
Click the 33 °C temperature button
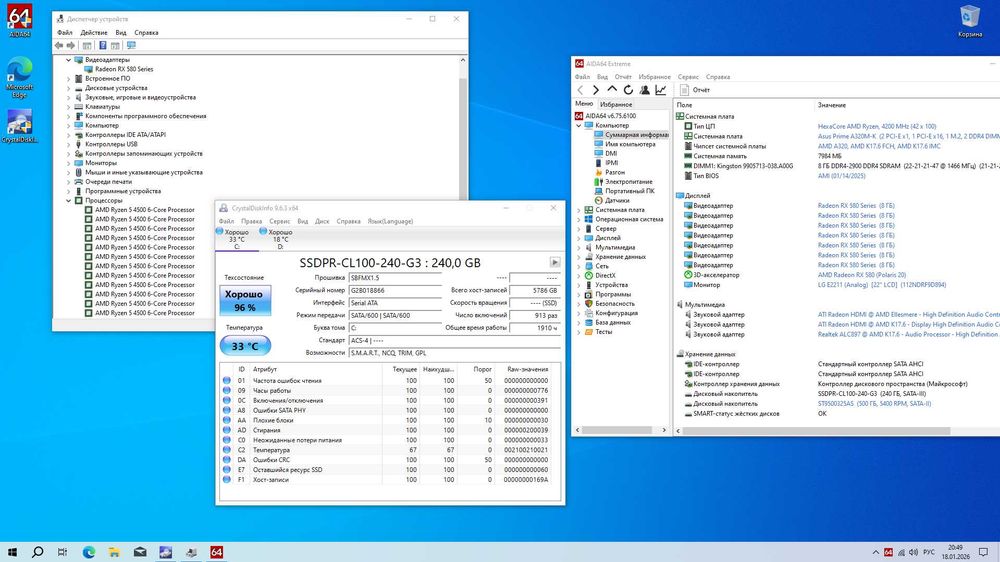[245, 346]
